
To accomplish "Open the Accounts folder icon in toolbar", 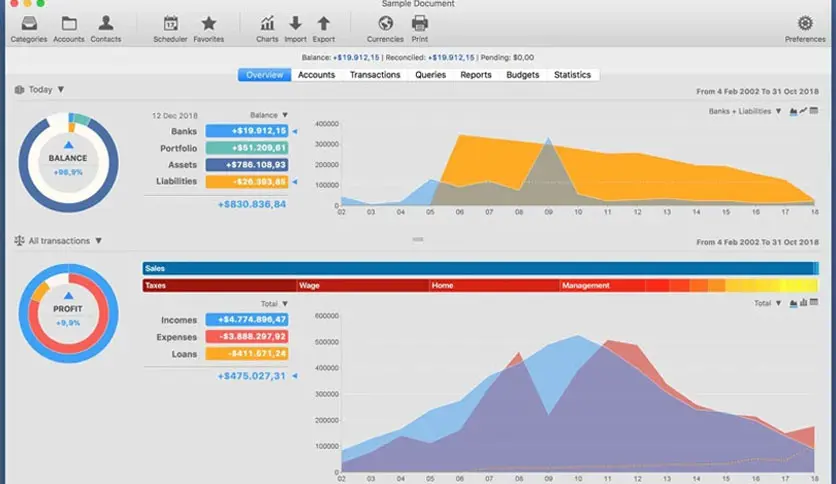I will 69,24.
